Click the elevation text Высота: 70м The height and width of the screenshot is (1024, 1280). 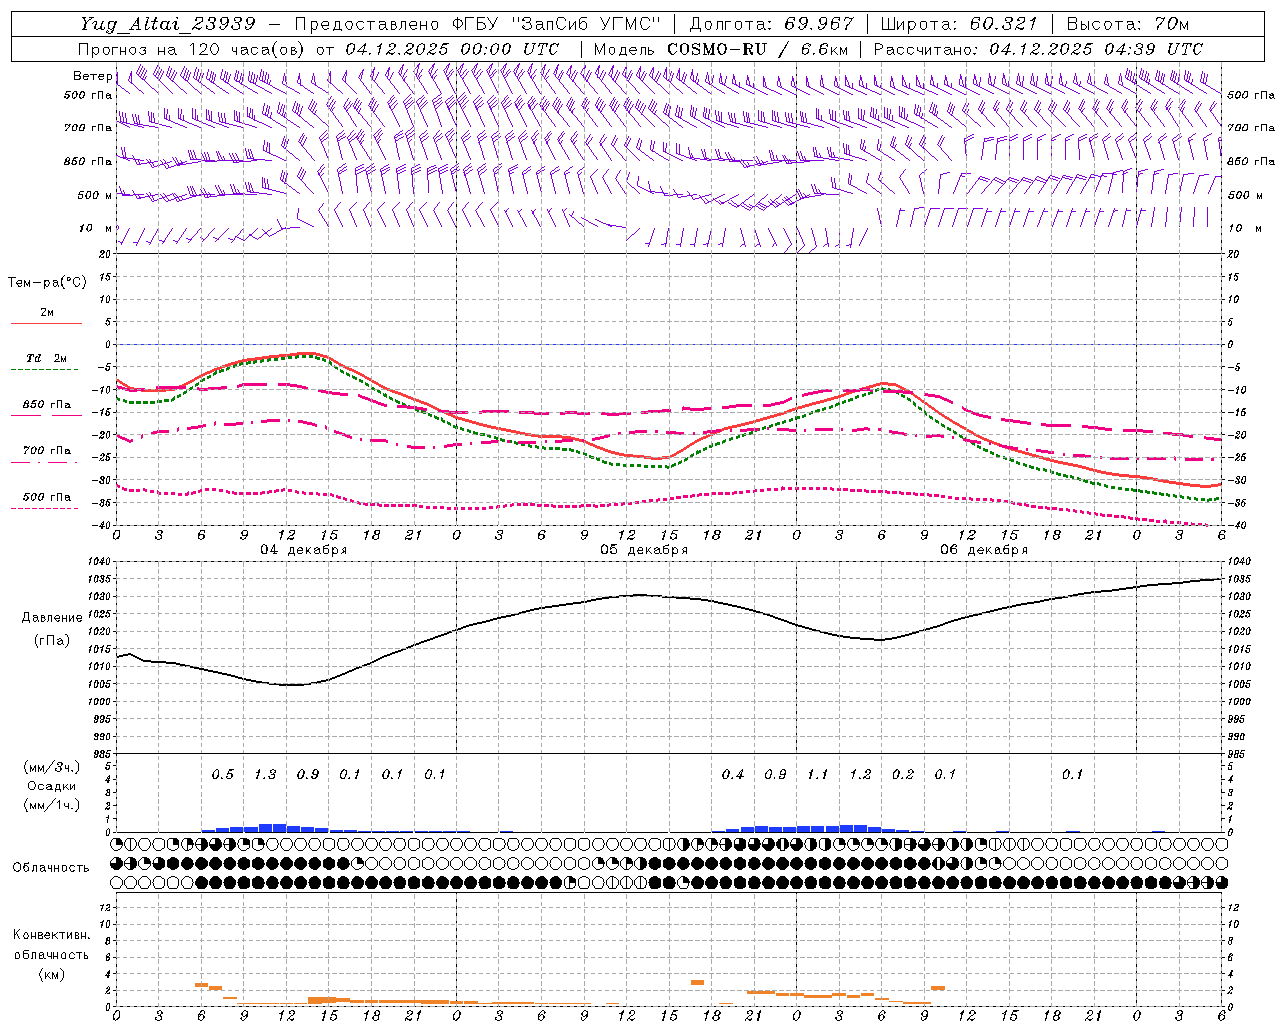coord(1128,24)
